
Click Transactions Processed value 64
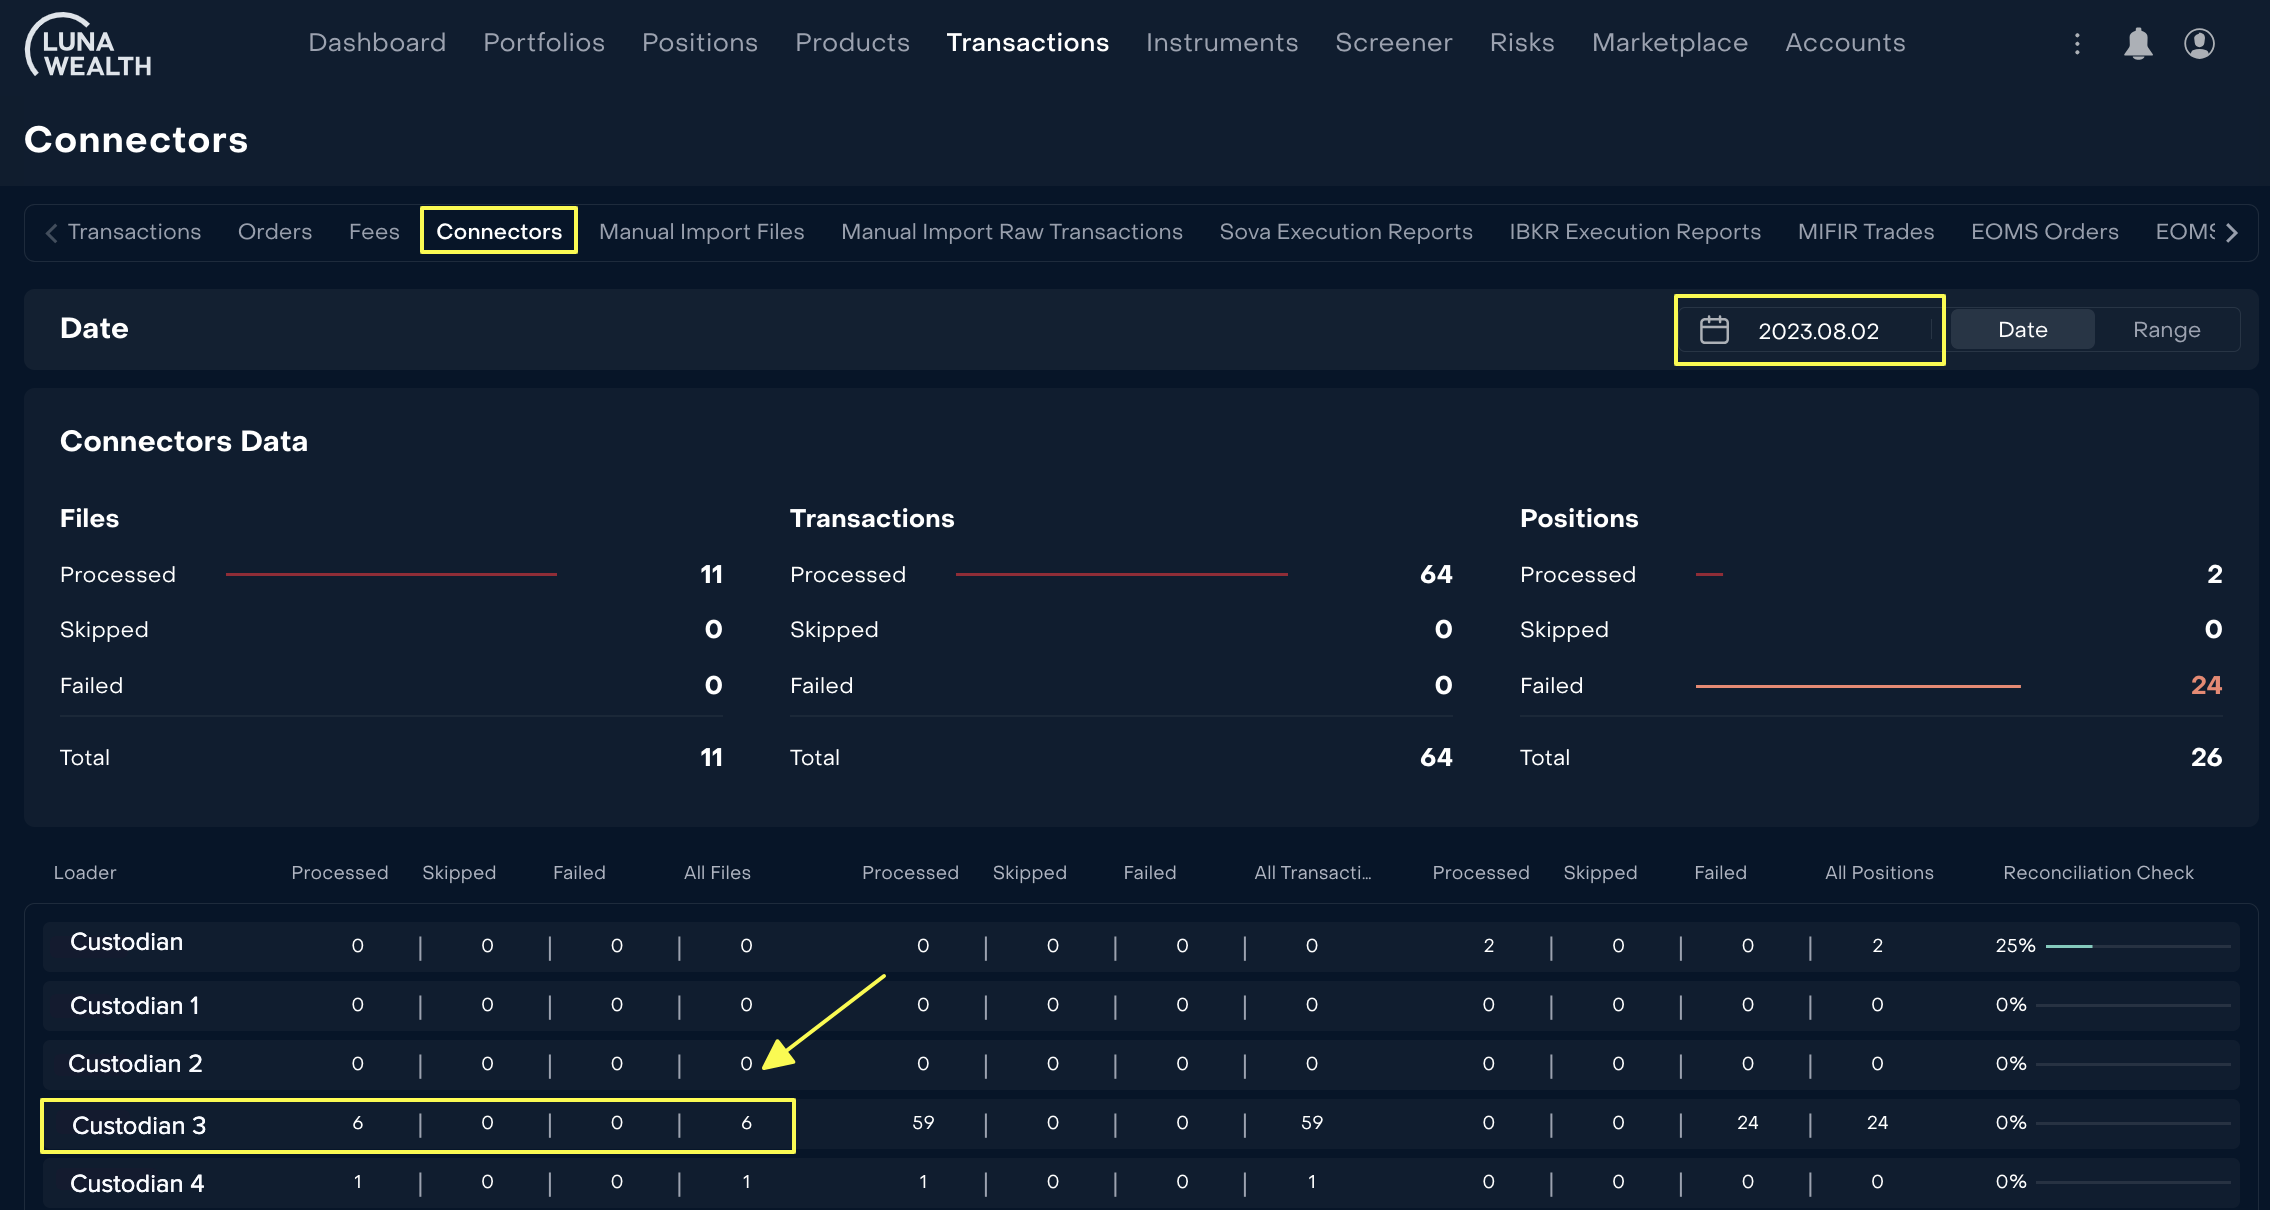1436,574
